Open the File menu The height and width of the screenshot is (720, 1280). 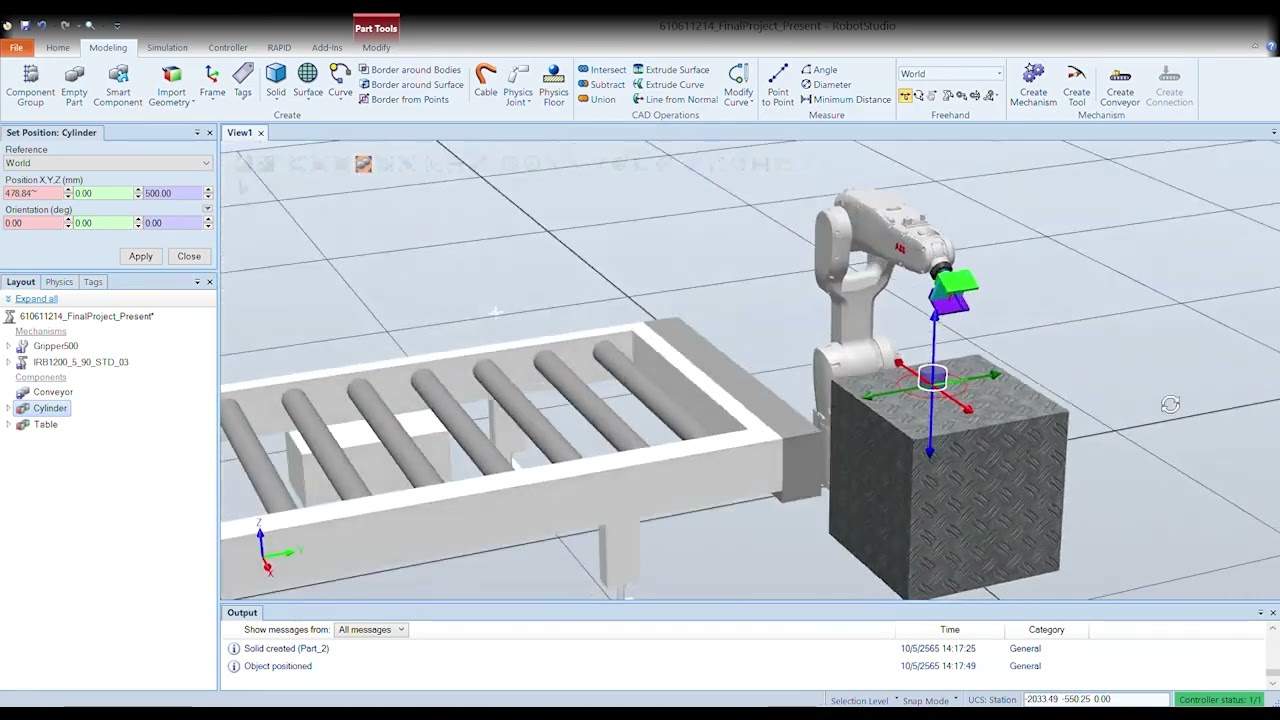pyautogui.click(x=16, y=48)
